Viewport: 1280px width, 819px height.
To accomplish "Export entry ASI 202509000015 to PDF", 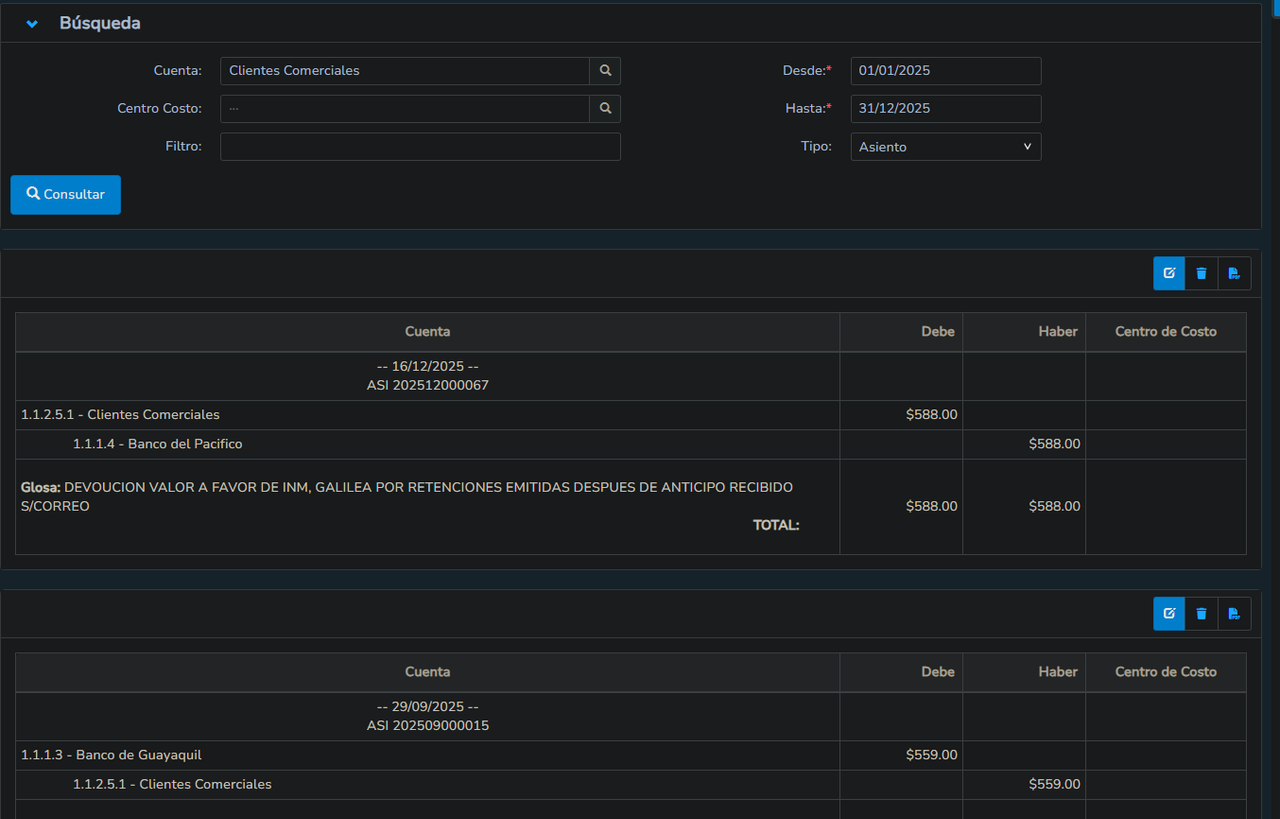I will (1234, 614).
